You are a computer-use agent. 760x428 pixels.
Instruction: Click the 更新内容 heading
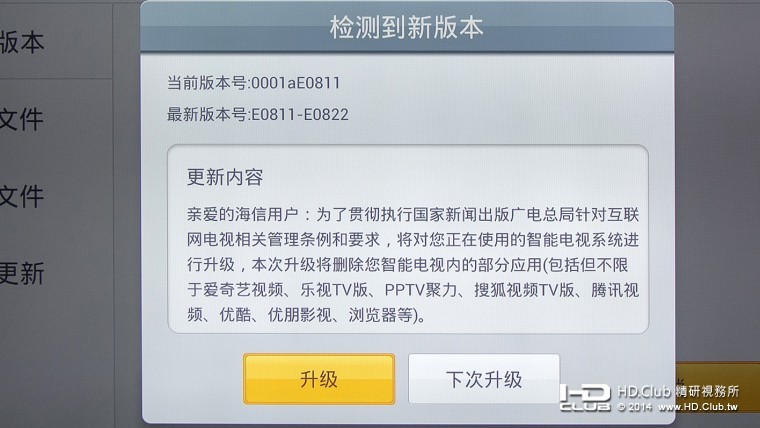[225, 177]
